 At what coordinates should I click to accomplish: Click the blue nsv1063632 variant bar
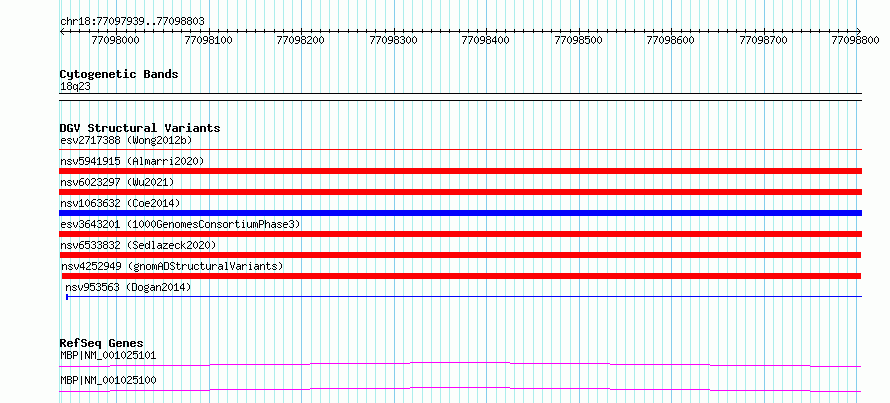[x=460, y=213]
